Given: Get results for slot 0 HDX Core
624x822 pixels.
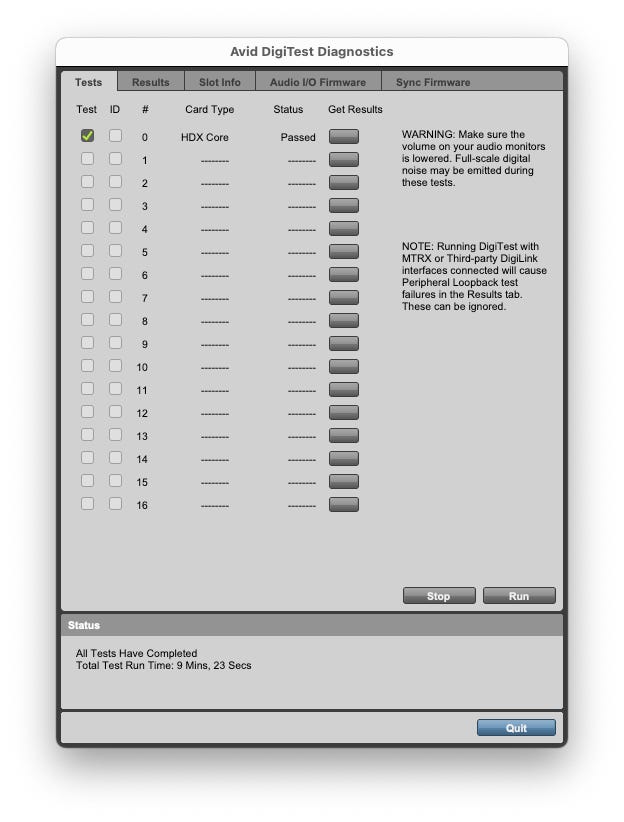Looking at the screenshot, I should coord(344,136).
